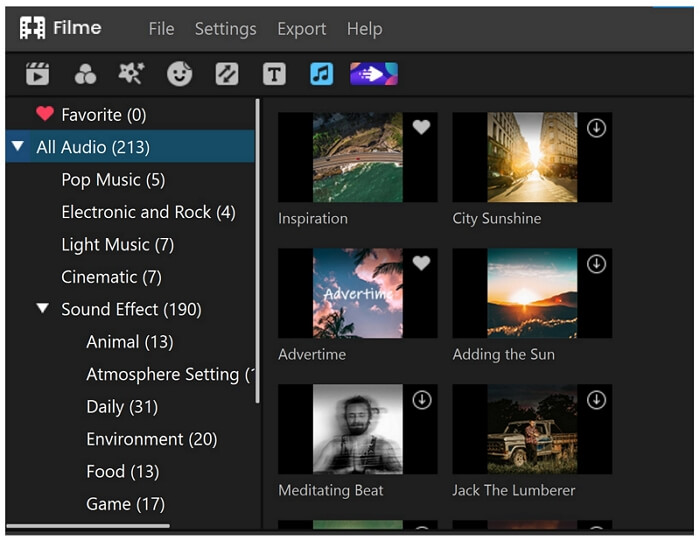Collapse the All Audio tree
The image size is (700, 540).
point(18,147)
